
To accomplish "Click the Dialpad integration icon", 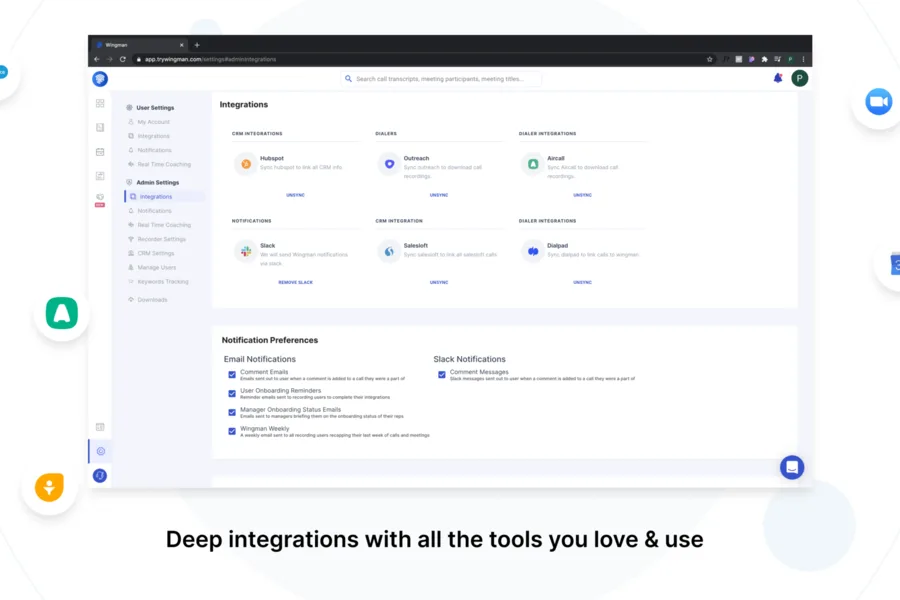I will point(533,251).
